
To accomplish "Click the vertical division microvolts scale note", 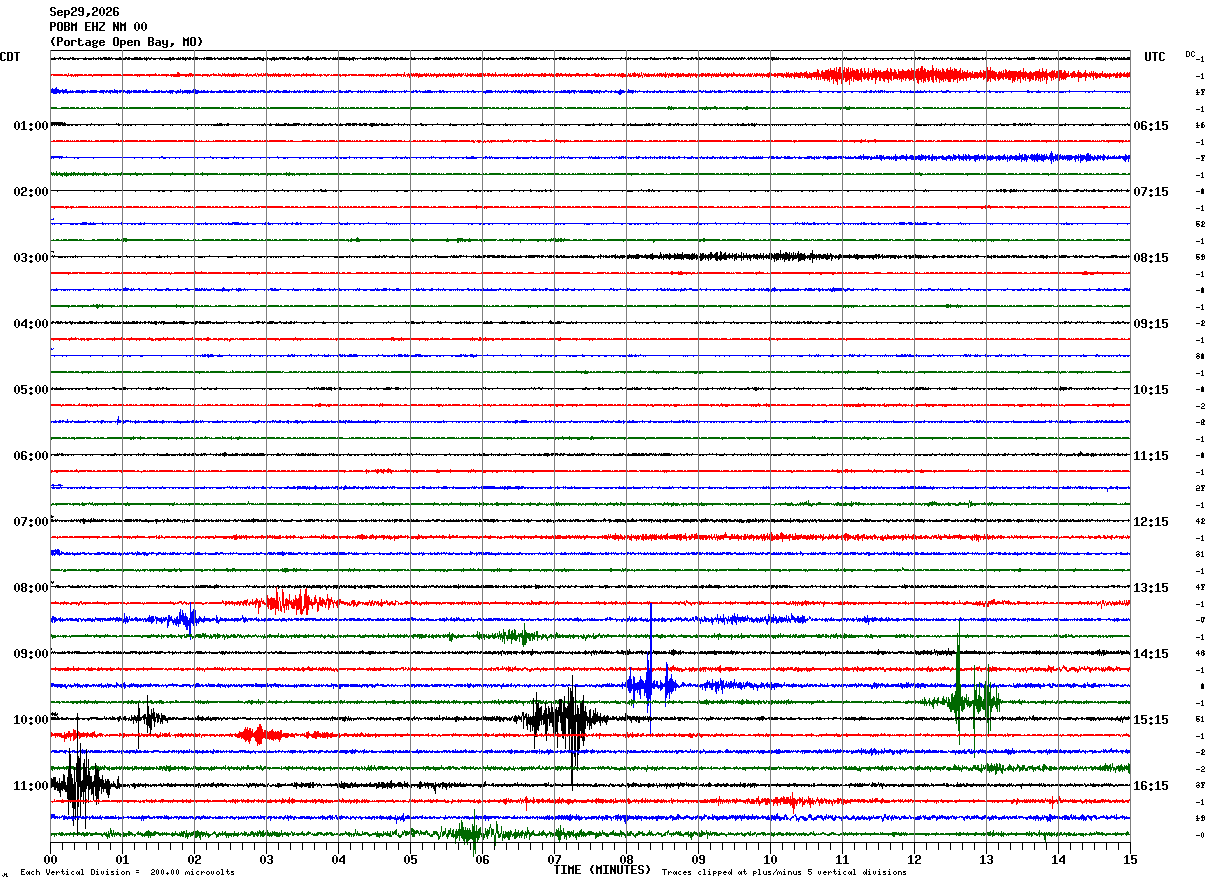I will tap(127, 872).
